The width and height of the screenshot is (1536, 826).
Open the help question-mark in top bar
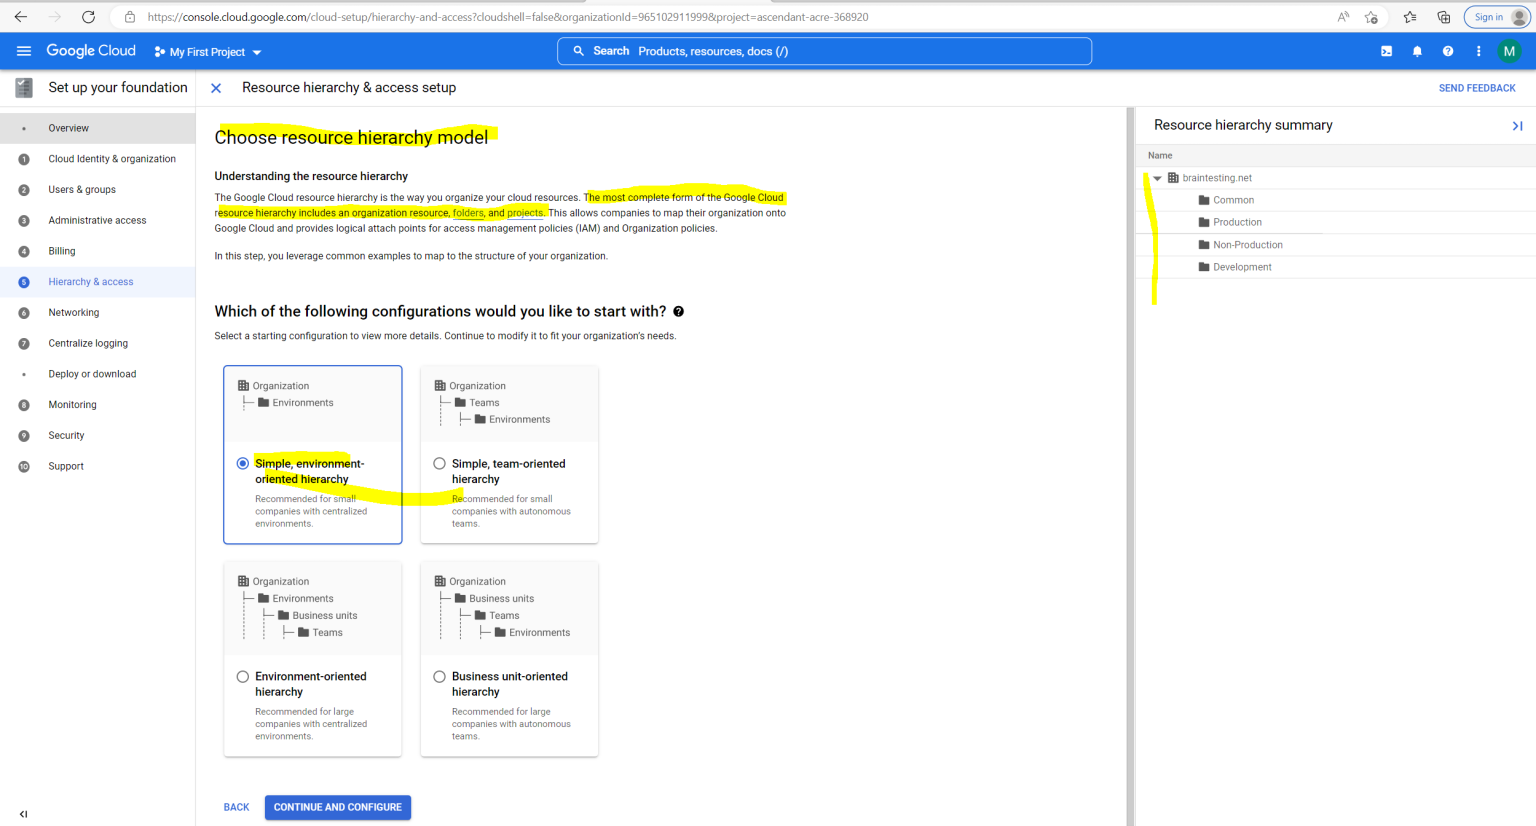pyautogui.click(x=1447, y=51)
